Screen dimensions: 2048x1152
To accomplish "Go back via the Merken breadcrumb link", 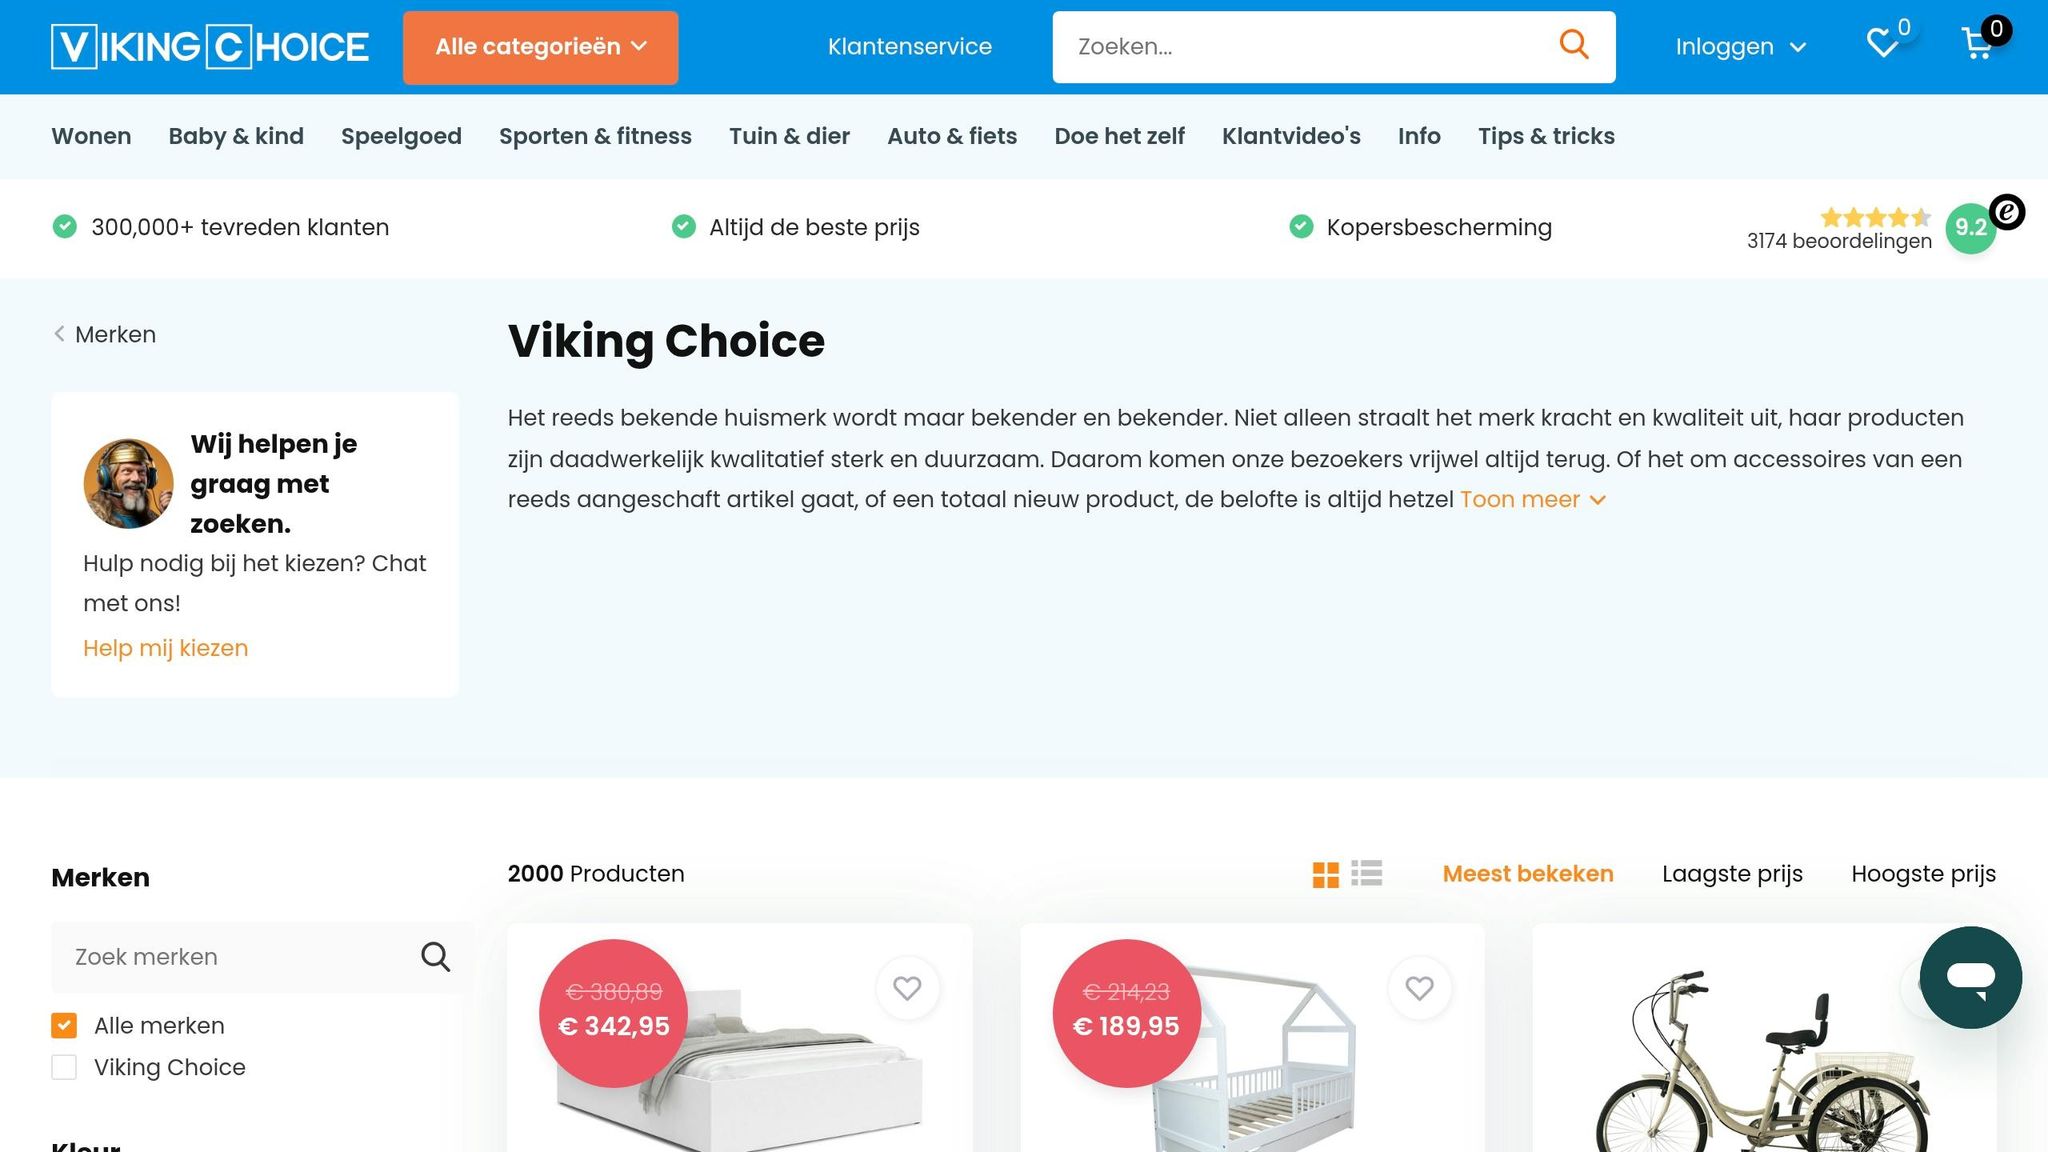I will pyautogui.click(x=114, y=334).
